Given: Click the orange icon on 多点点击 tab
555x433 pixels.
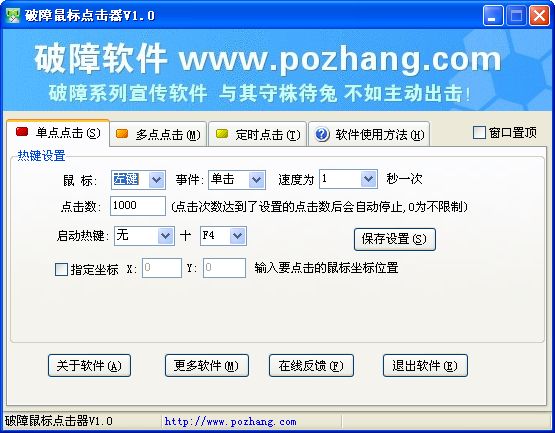Looking at the screenshot, I should click(122, 133).
